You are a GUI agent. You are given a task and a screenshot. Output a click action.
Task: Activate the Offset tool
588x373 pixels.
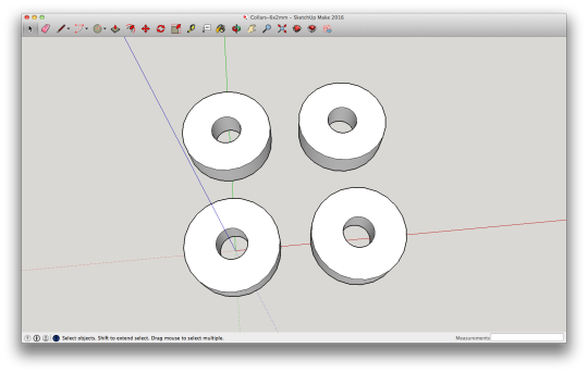click(x=130, y=29)
